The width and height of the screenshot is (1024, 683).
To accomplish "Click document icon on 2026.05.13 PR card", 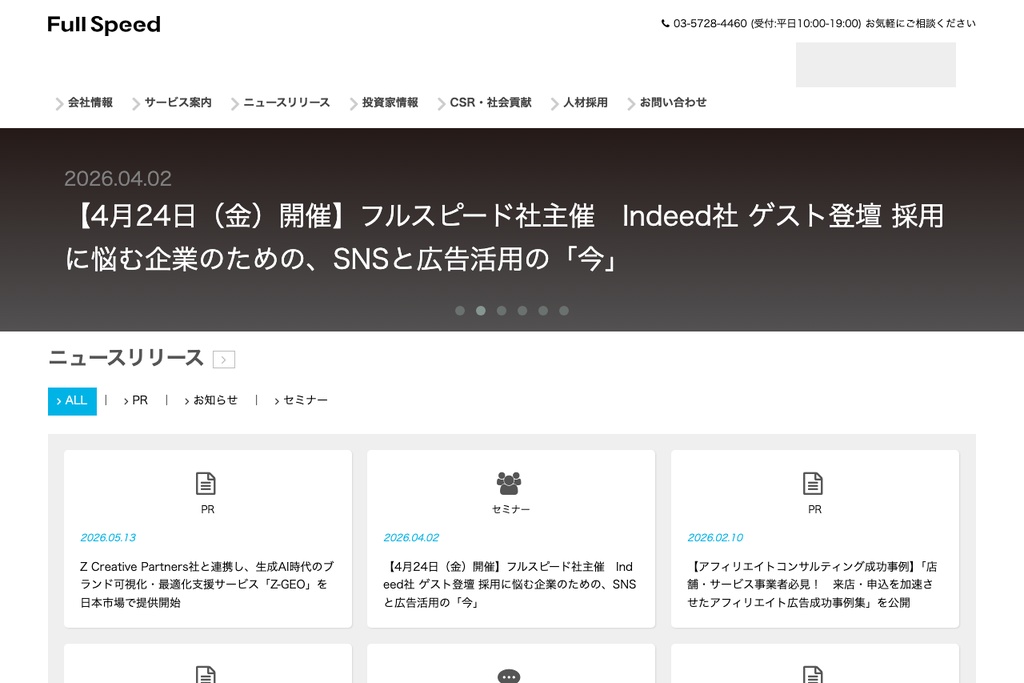I will point(206,484).
